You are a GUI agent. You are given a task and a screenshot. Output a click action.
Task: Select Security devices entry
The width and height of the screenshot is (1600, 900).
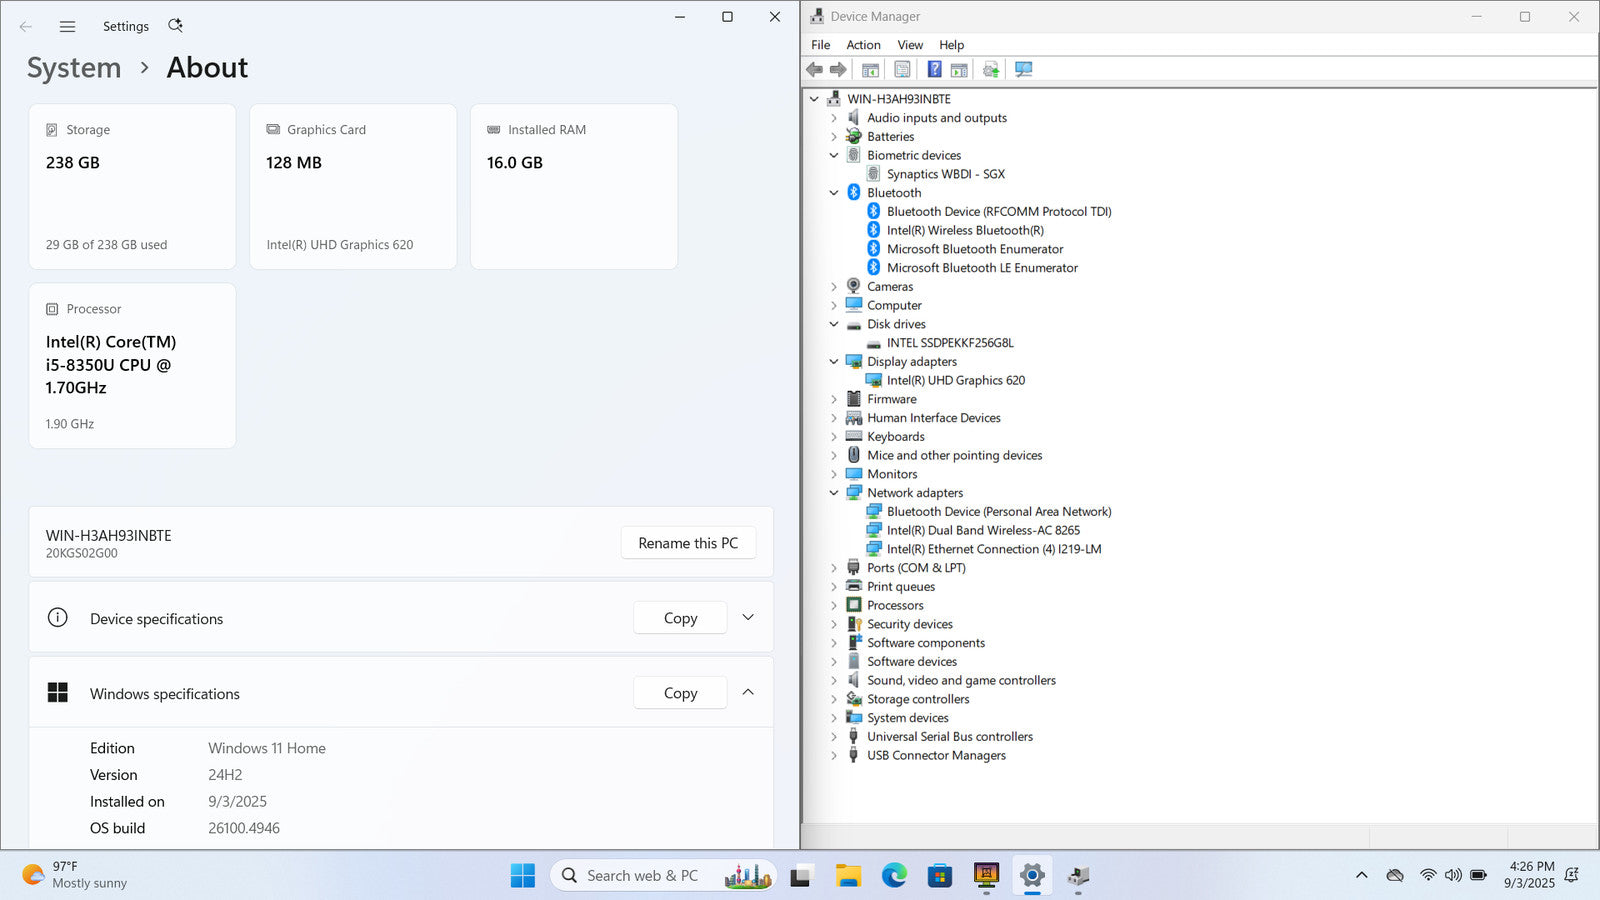point(909,624)
